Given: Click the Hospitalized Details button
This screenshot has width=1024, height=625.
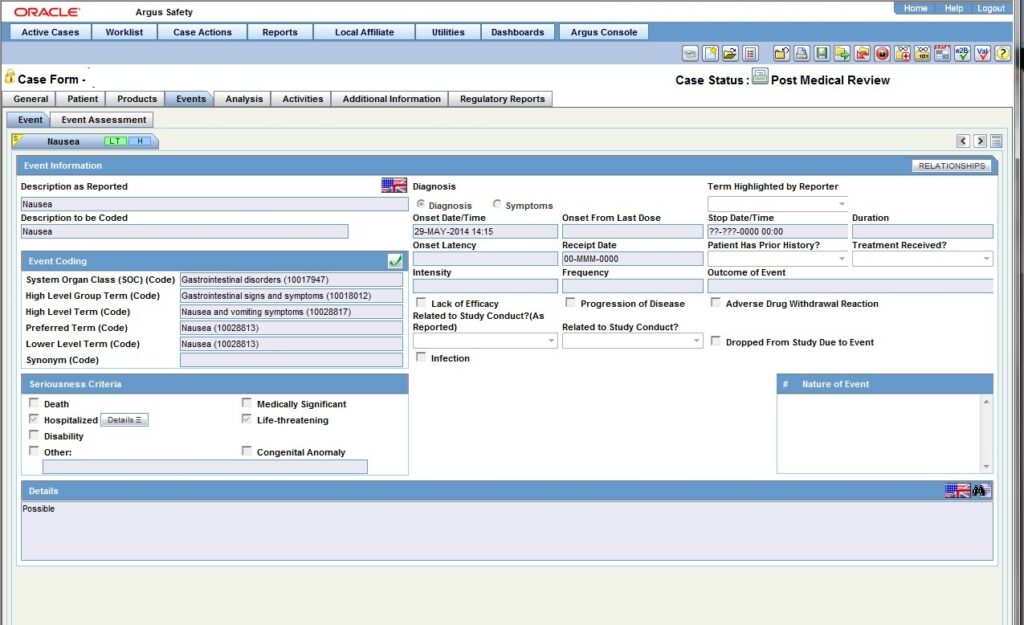Looking at the screenshot, I should pyautogui.click(x=125, y=420).
